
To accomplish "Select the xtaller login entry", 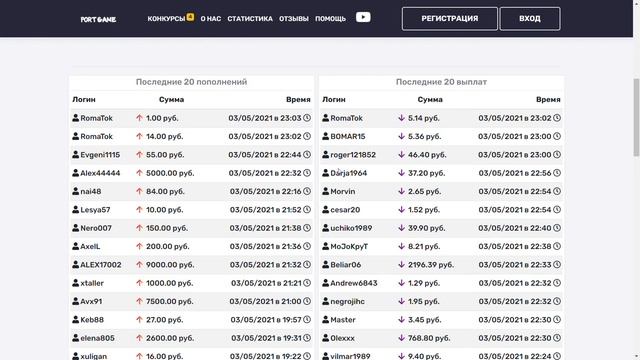I will [92, 283].
